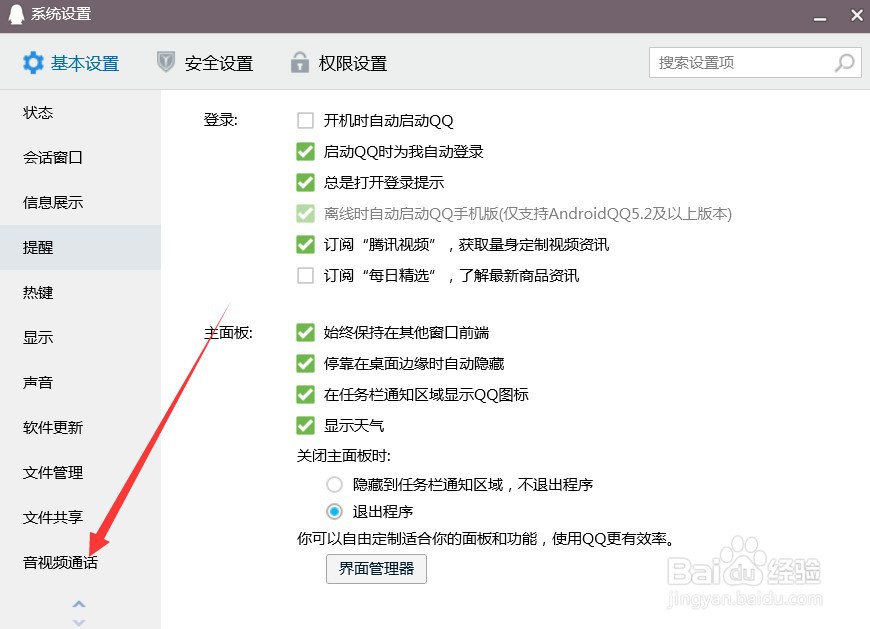Uncheck 在任务栏通知区域显示QQ图标
870x629 pixels.
pos(305,394)
